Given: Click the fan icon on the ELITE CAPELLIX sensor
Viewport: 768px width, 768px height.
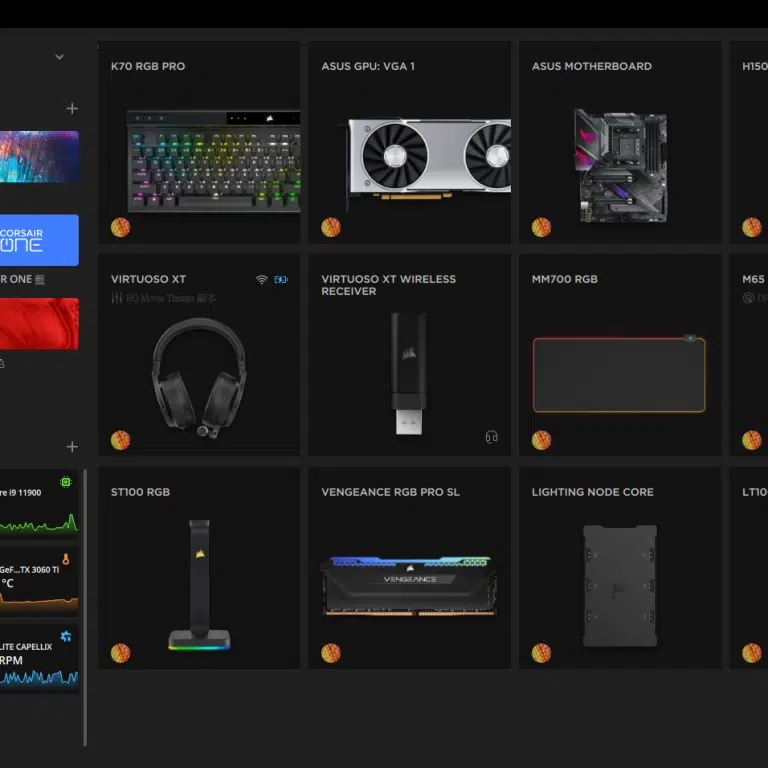Looking at the screenshot, I should click(x=66, y=636).
